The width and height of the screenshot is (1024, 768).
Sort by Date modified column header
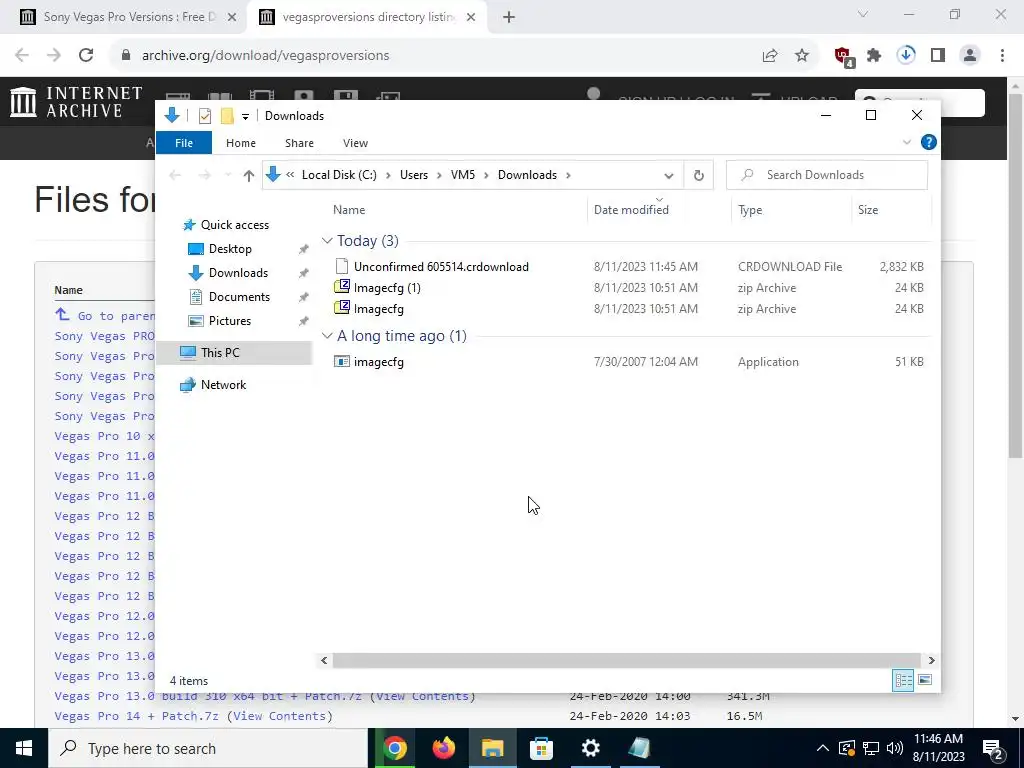point(631,210)
